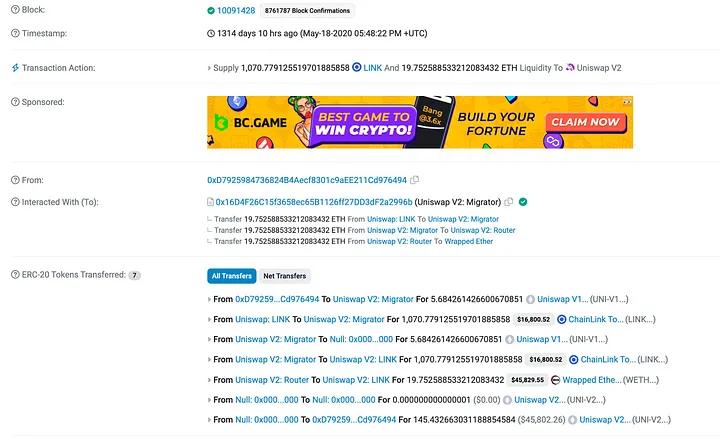Expand the first transfer row arrow from 0xD79259
The height and width of the screenshot is (441, 720).
[x=209, y=298]
